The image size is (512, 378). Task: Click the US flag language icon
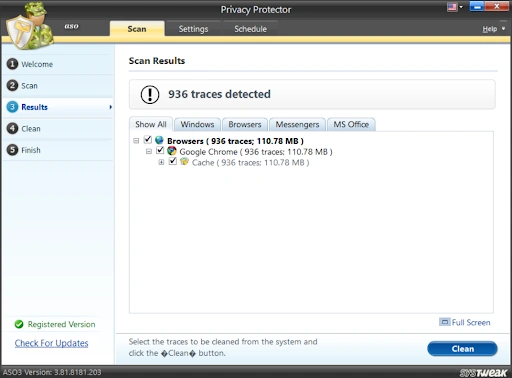[452, 7]
